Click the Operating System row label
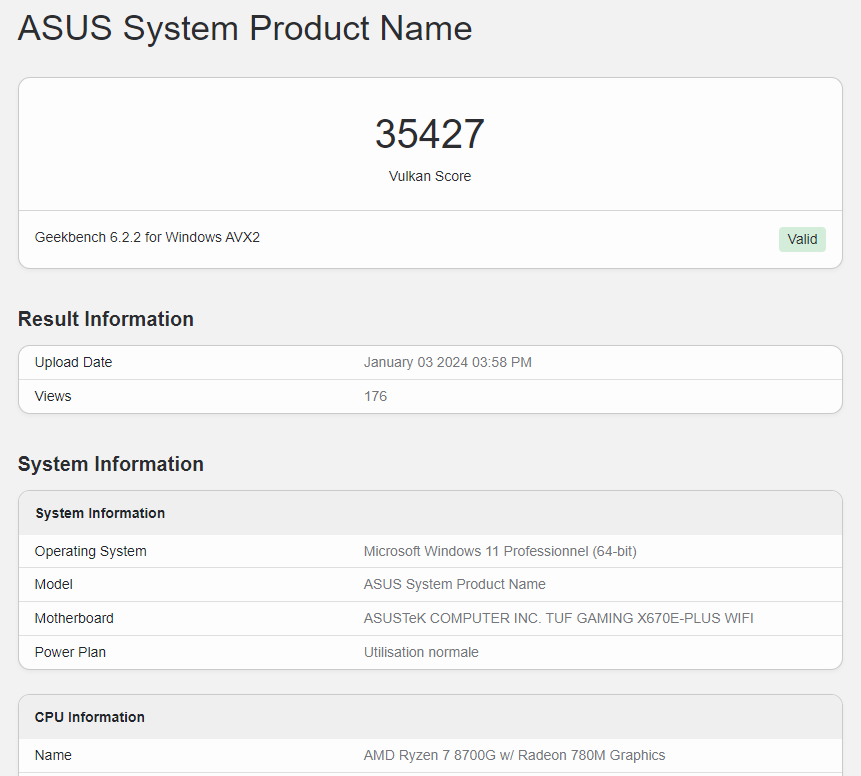861x776 pixels. pos(90,551)
